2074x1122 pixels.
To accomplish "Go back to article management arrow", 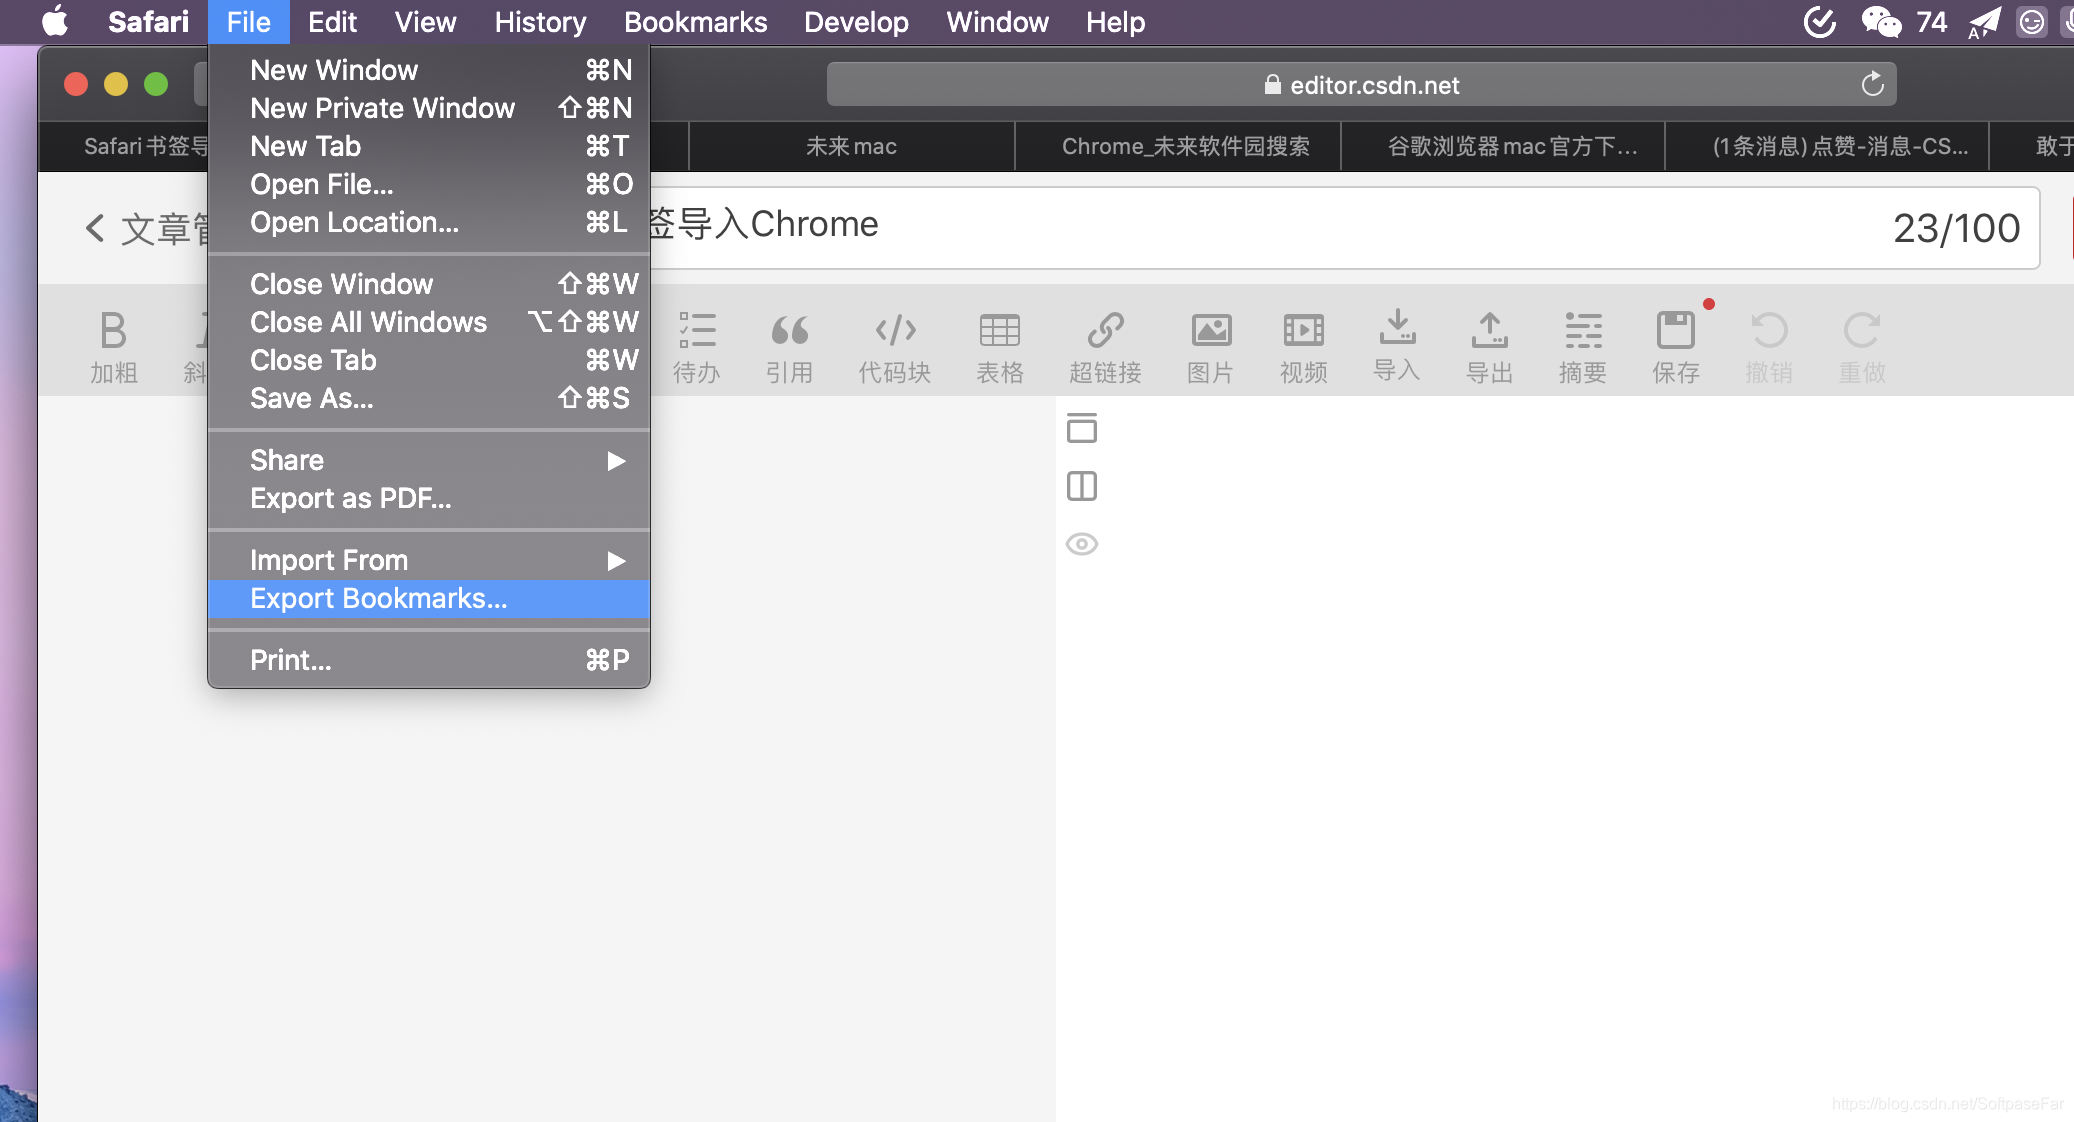I will point(95,228).
